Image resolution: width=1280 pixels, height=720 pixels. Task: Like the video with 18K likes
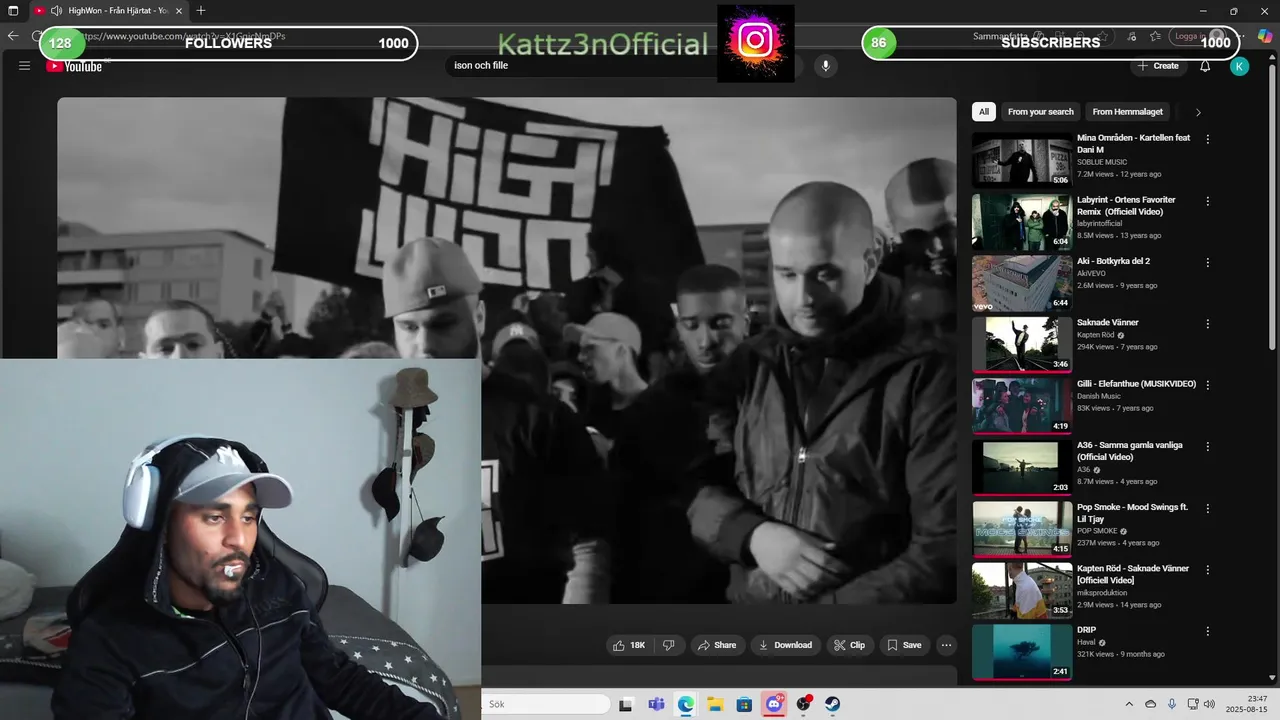(629, 645)
